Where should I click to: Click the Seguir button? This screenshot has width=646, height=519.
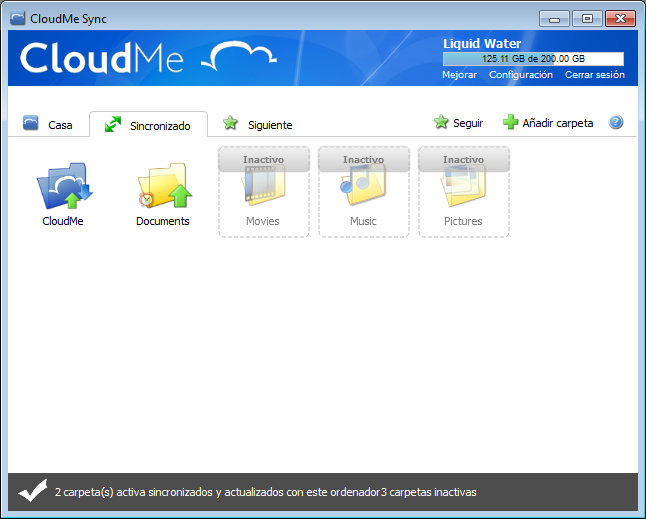point(459,122)
